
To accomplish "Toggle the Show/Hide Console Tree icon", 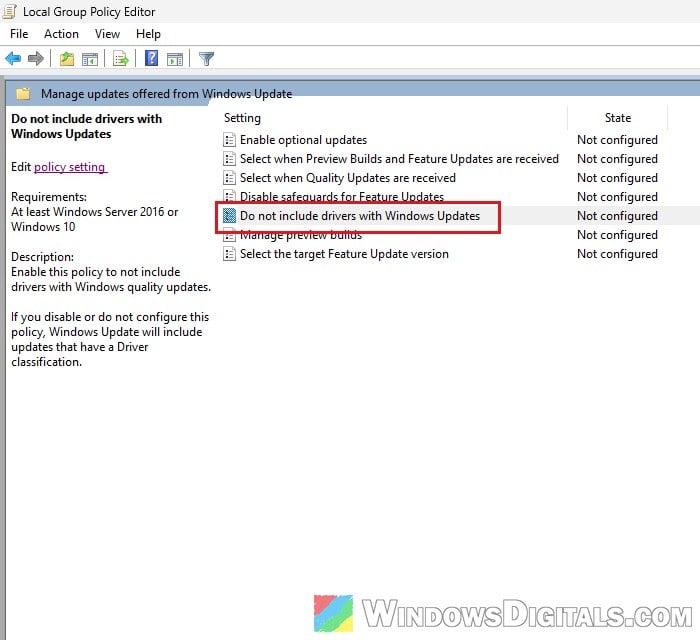I will tap(90, 59).
